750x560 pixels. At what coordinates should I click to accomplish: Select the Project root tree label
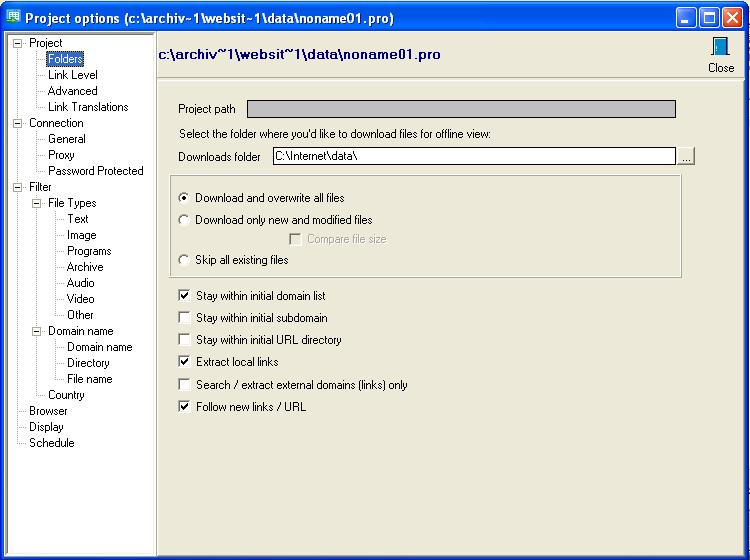(46, 43)
